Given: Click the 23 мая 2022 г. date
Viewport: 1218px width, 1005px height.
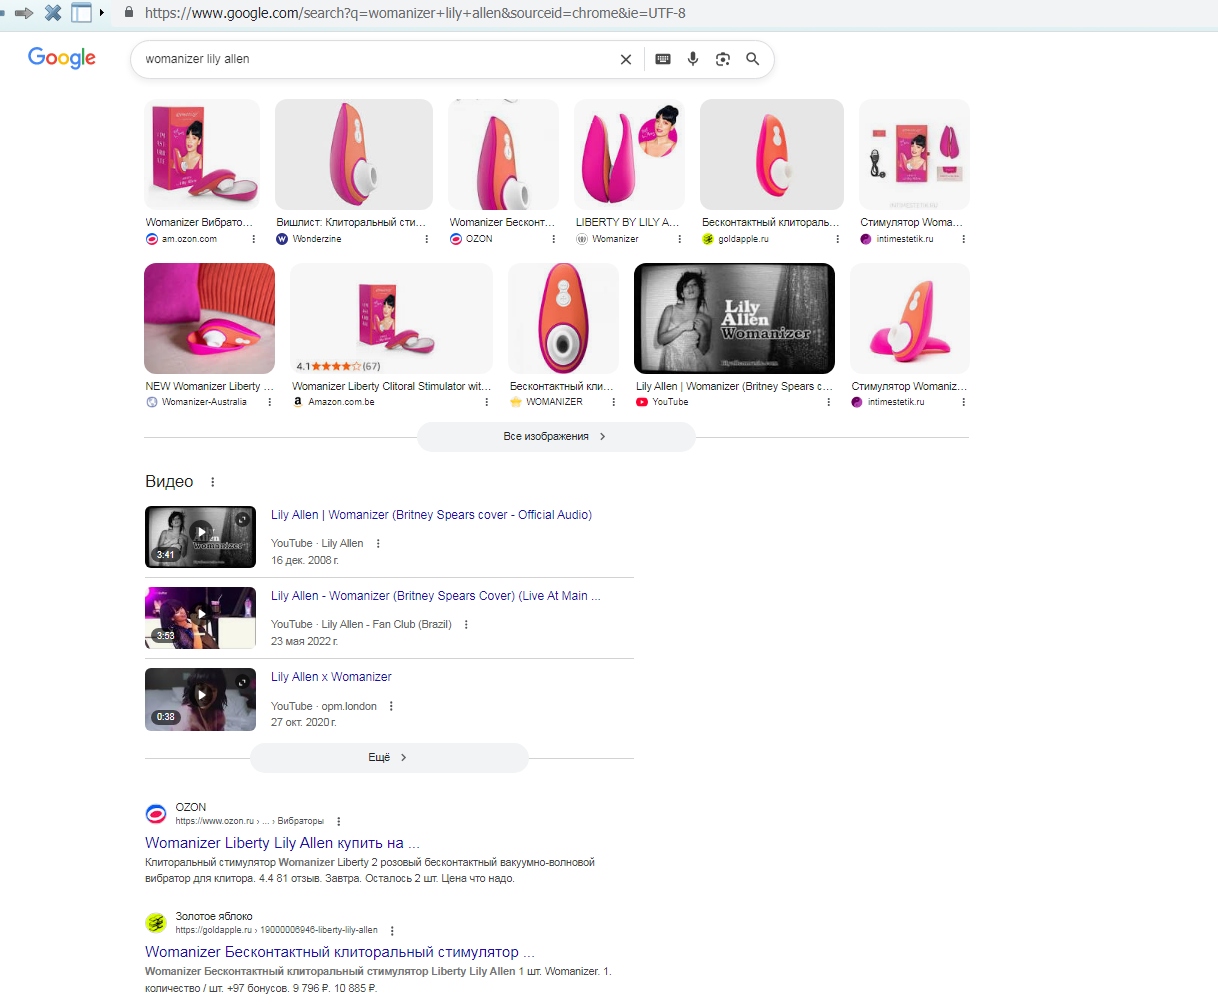Looking at the screenshot, I should pyautogui.click(x=305, y=641).
